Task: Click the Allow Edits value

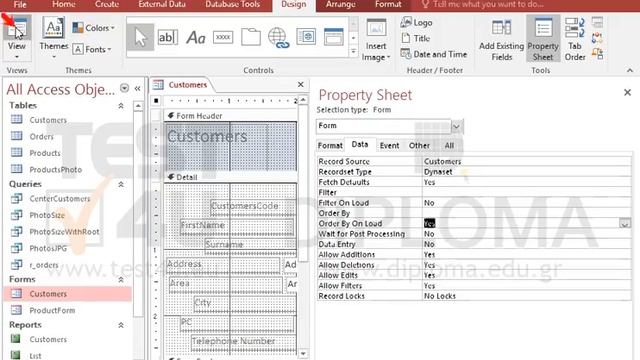Action: pyautogui.click(x=527, y=275)
